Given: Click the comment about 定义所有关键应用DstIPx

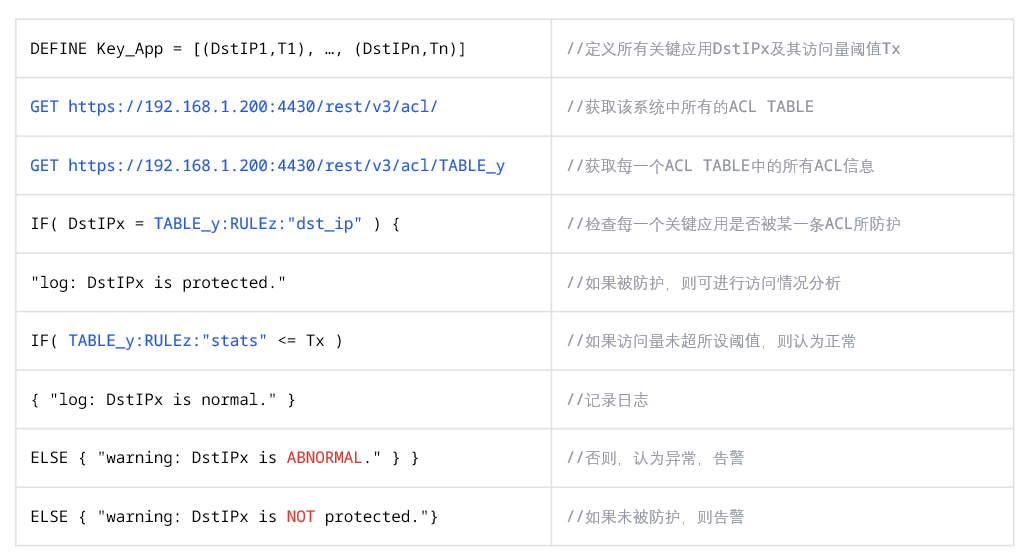Looking at the screenshot, I should [734, 48].
